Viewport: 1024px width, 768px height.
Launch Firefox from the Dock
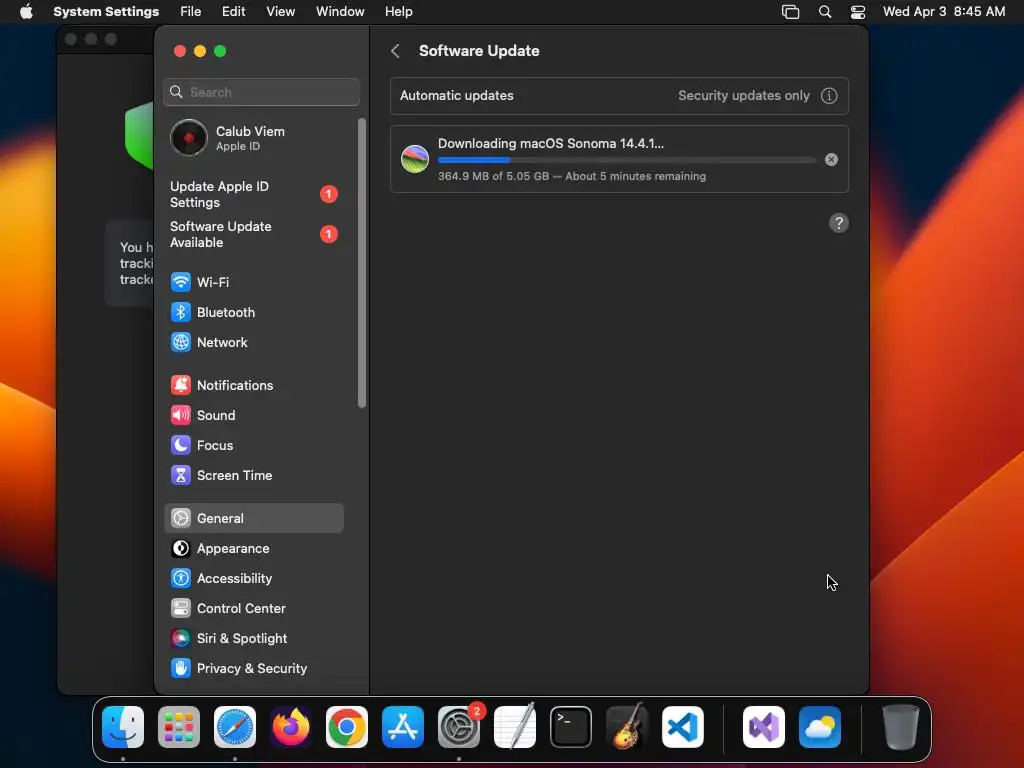point(291,727)
